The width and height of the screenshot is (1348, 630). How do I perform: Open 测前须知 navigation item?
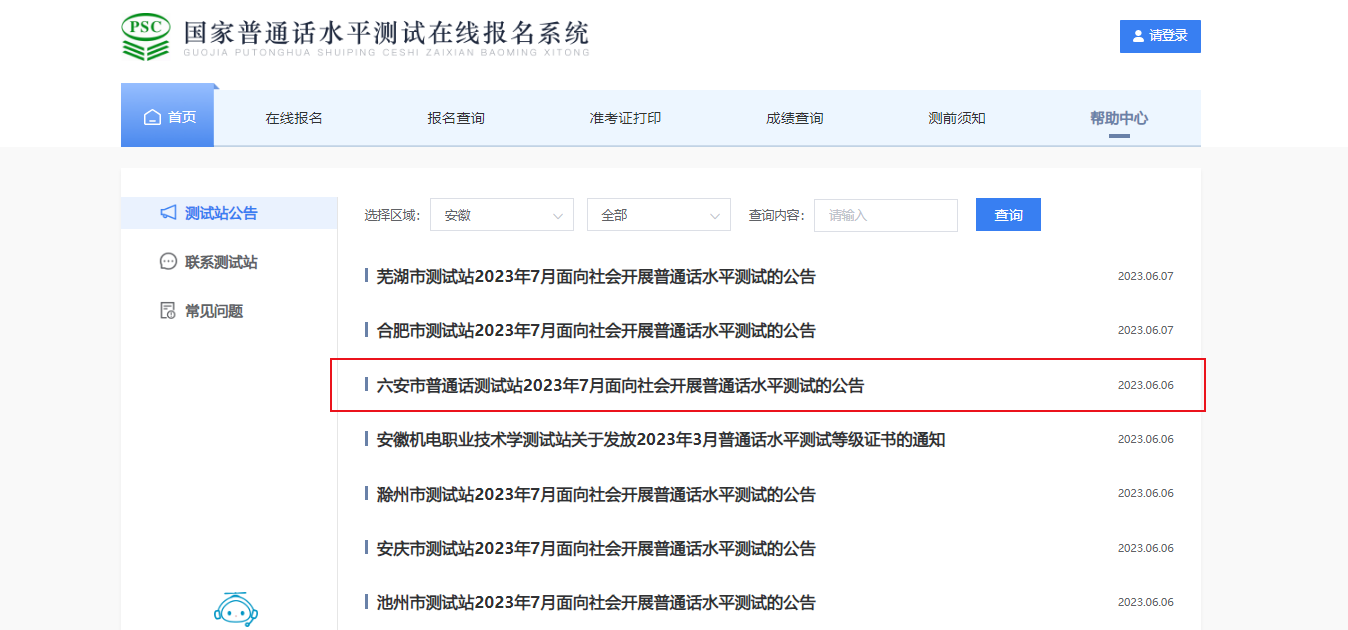tap(957, 118)
